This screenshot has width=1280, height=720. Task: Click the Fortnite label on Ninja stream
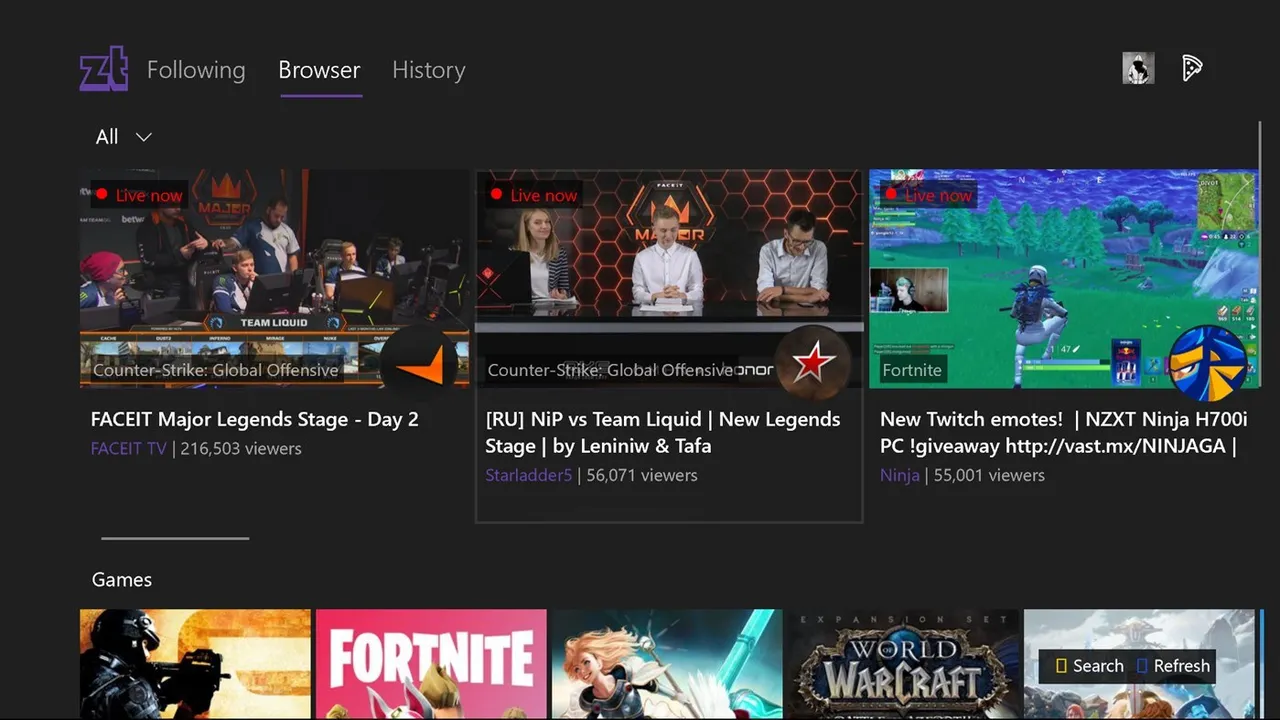[x=912, y=370]
